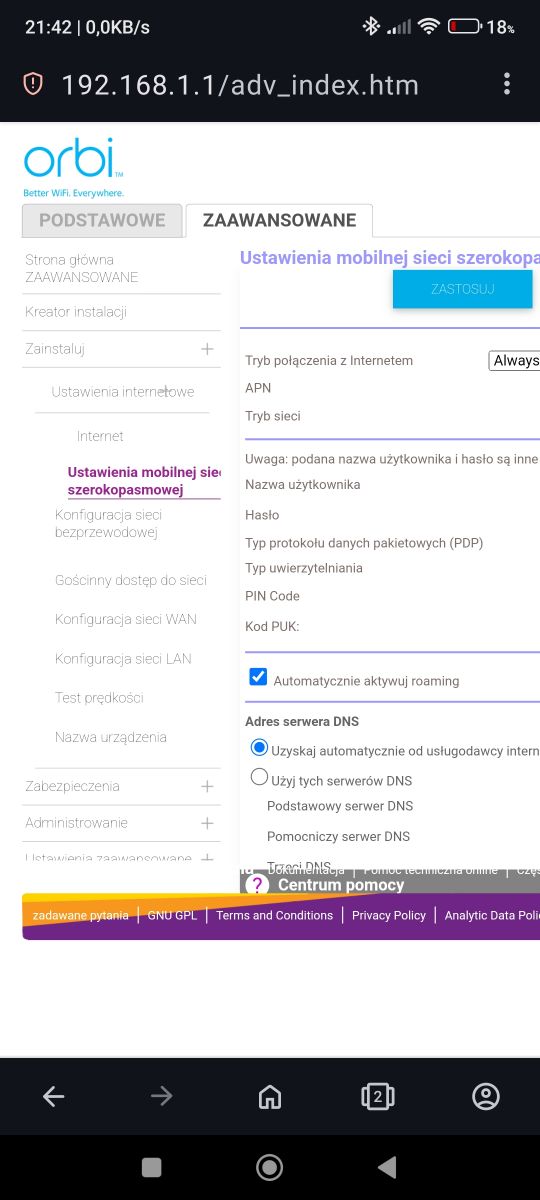The image size is (540, 1200).
Task: Open the tabs switcher icon showing 2
Action: click(x=377, y=1097)
